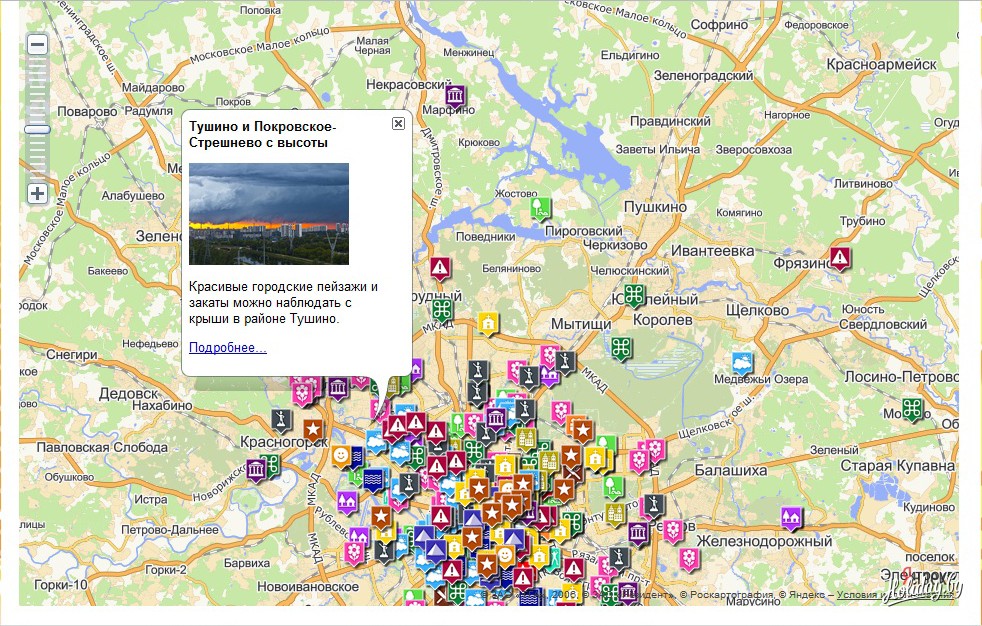Click purple museum marker southwest of Красногорск
982x626 pixels.
[x=257, y=469]
